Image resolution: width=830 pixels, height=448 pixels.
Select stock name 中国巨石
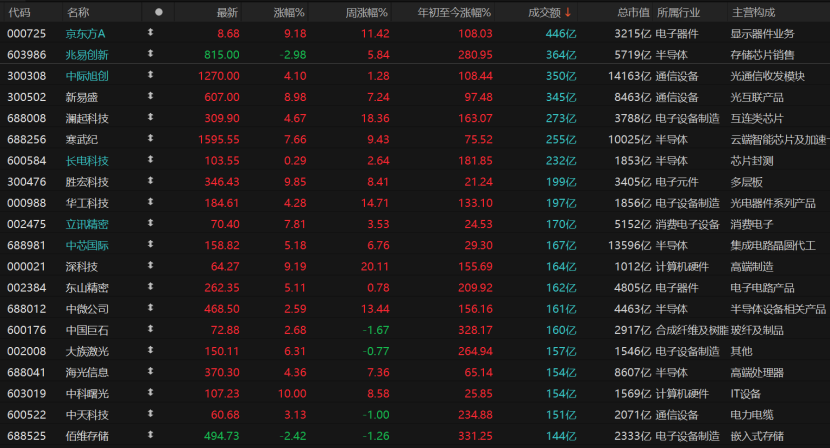click(x=87, y=330)
